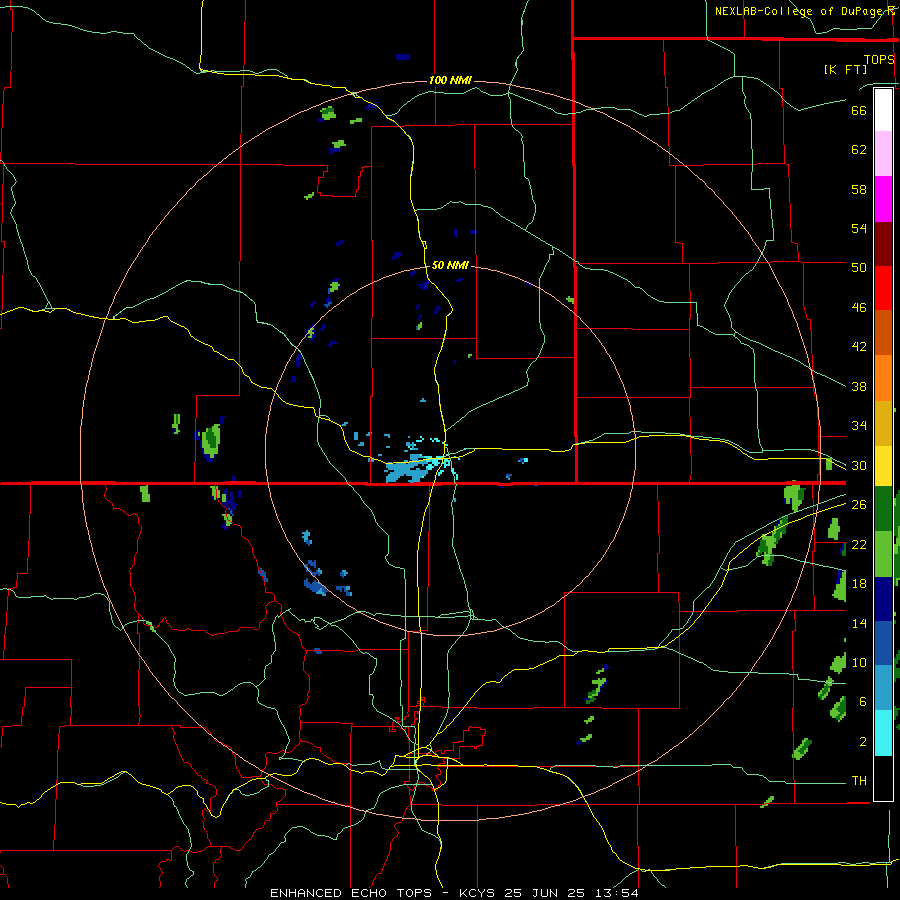This screenshot has height=900, width=900.
Task: Click the dark green legend band
Action: (x=883, y=509)
